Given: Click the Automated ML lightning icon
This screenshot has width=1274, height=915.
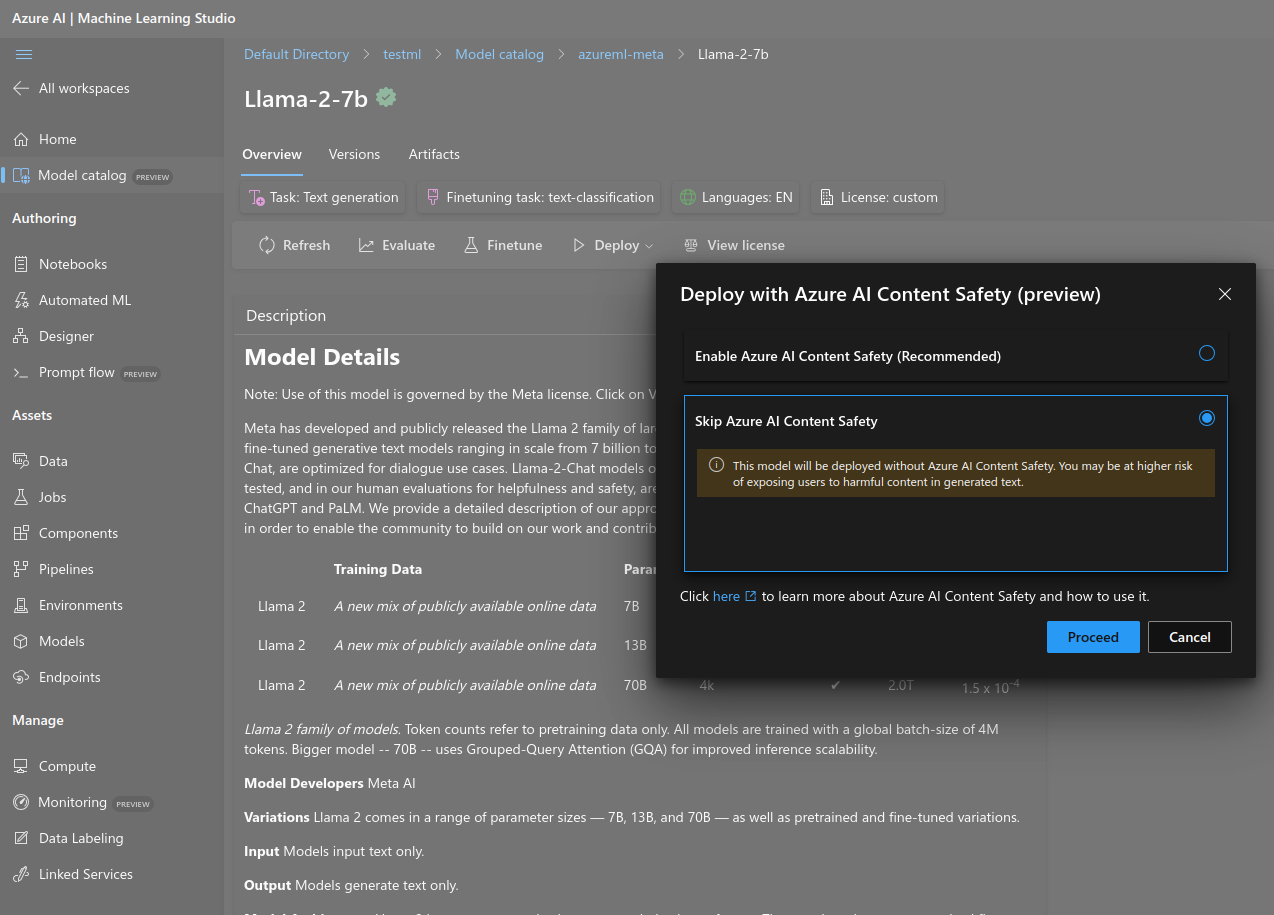Looking at the screenshot, I should (x=21, y=300).
